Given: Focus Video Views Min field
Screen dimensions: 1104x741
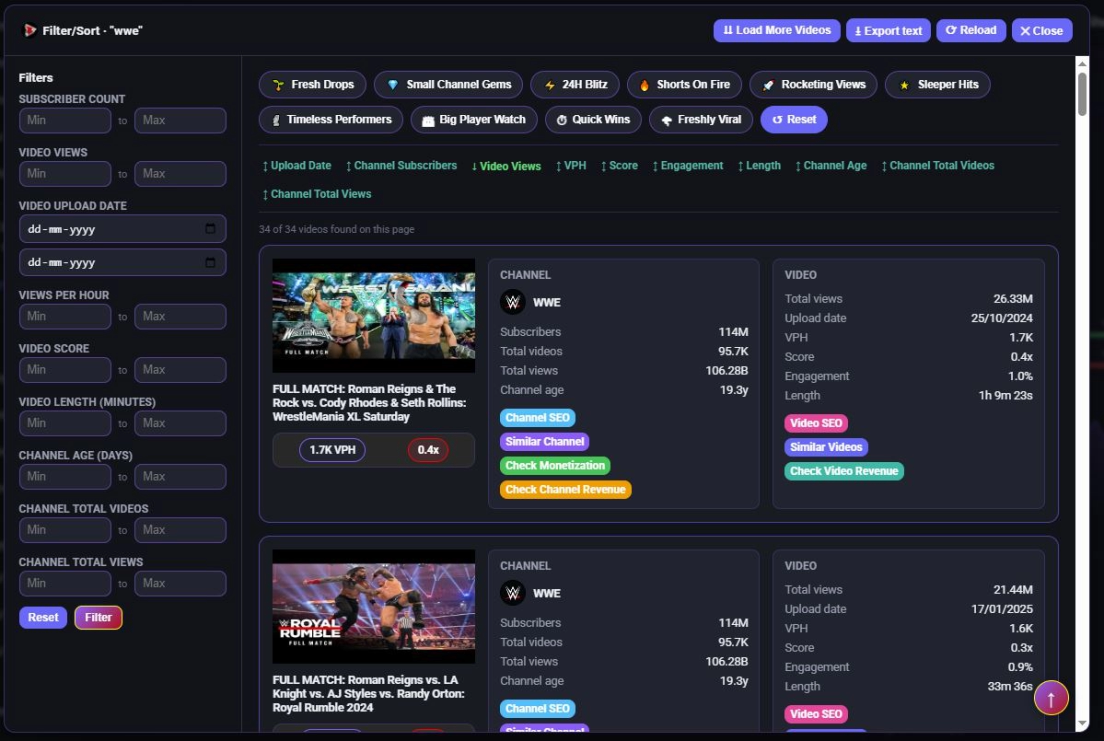Looking at the screenshot, I should [x=65, y=174].
